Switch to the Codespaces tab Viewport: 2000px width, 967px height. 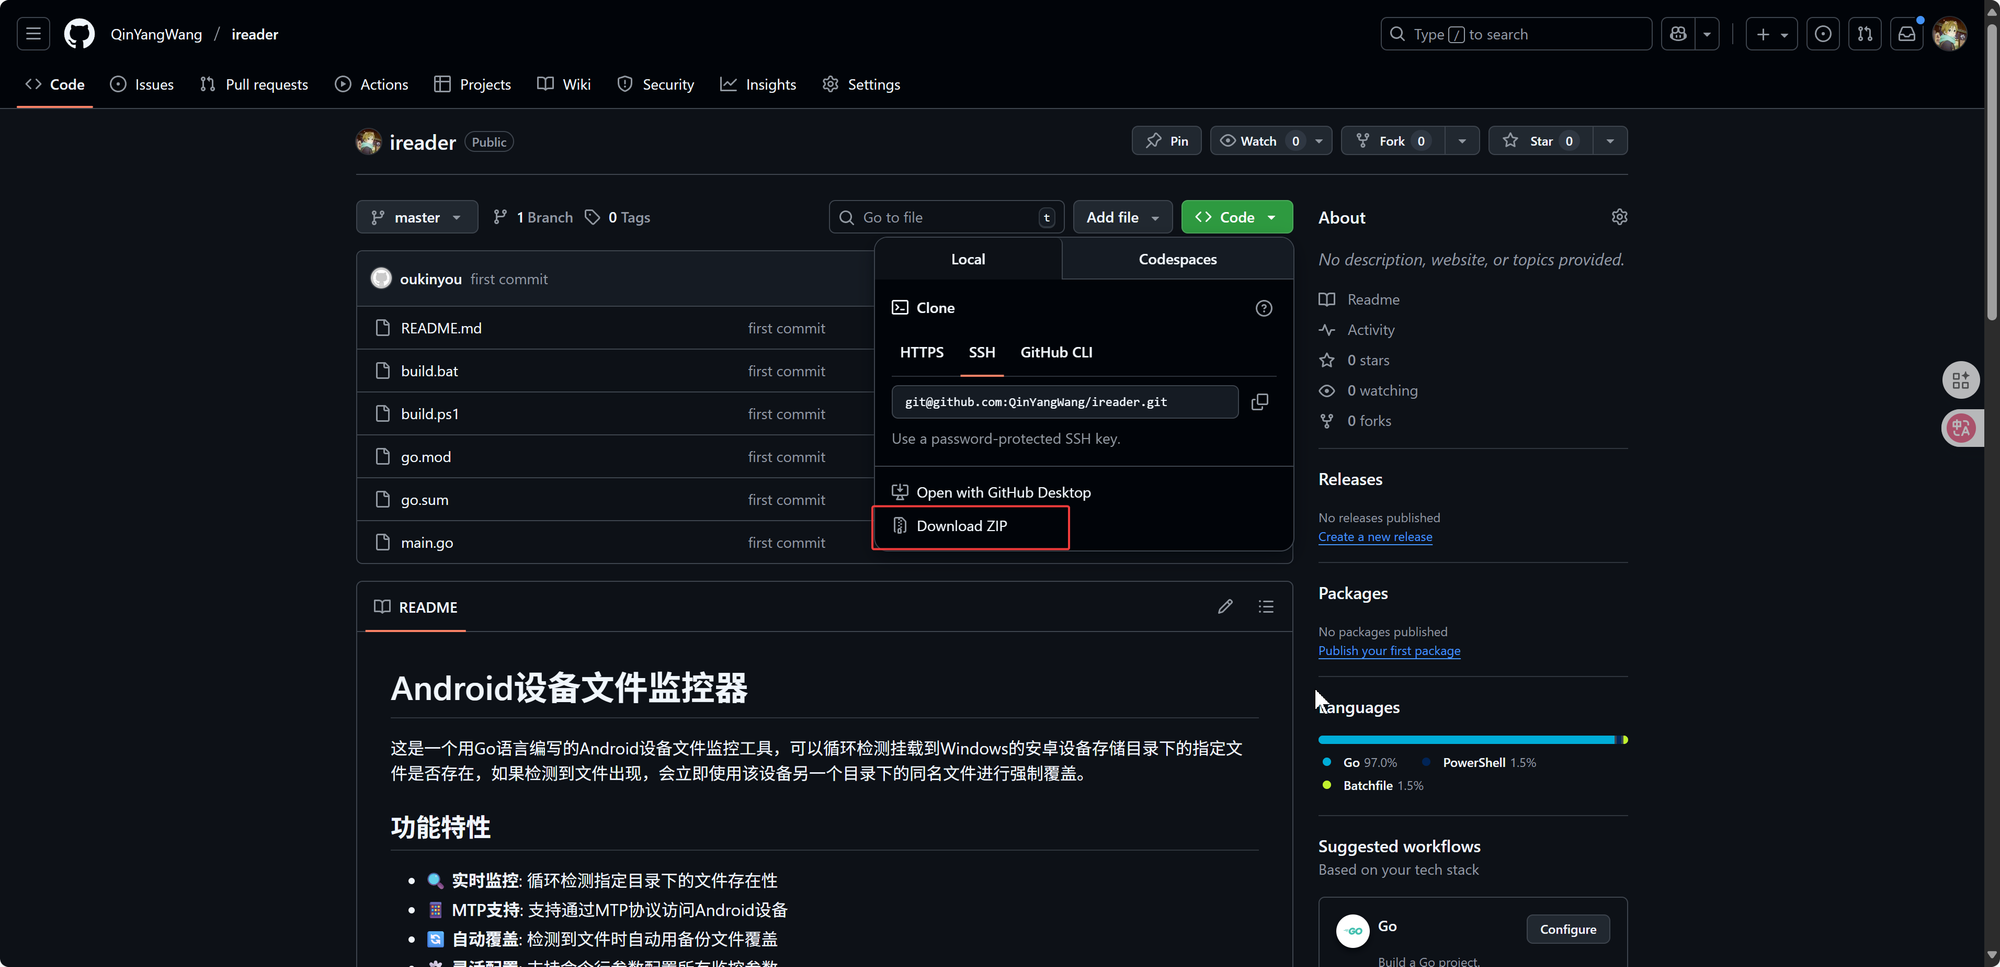(1177, 259)
